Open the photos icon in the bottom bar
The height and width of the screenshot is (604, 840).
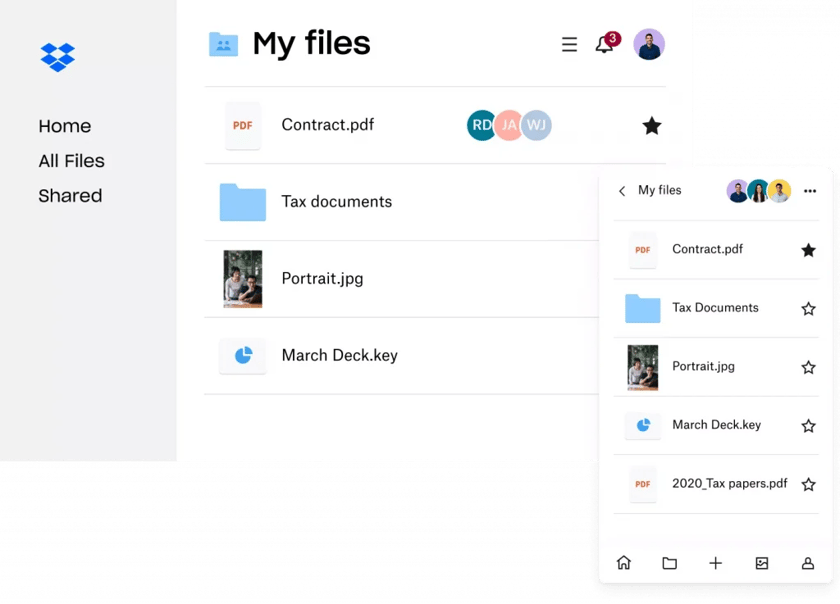click(x=762, y=563)
